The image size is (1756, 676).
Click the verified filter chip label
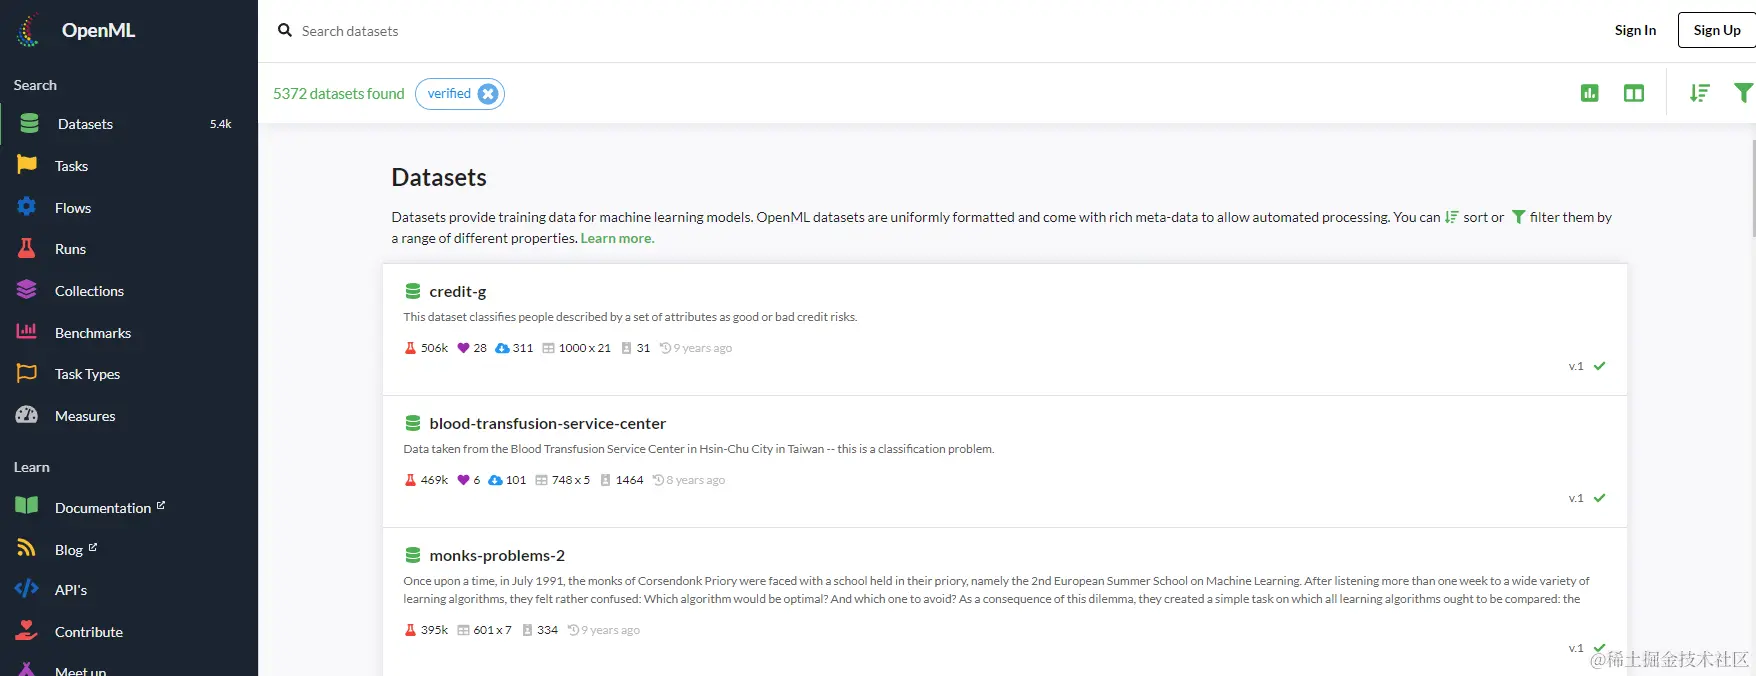[x=449, y=93]
